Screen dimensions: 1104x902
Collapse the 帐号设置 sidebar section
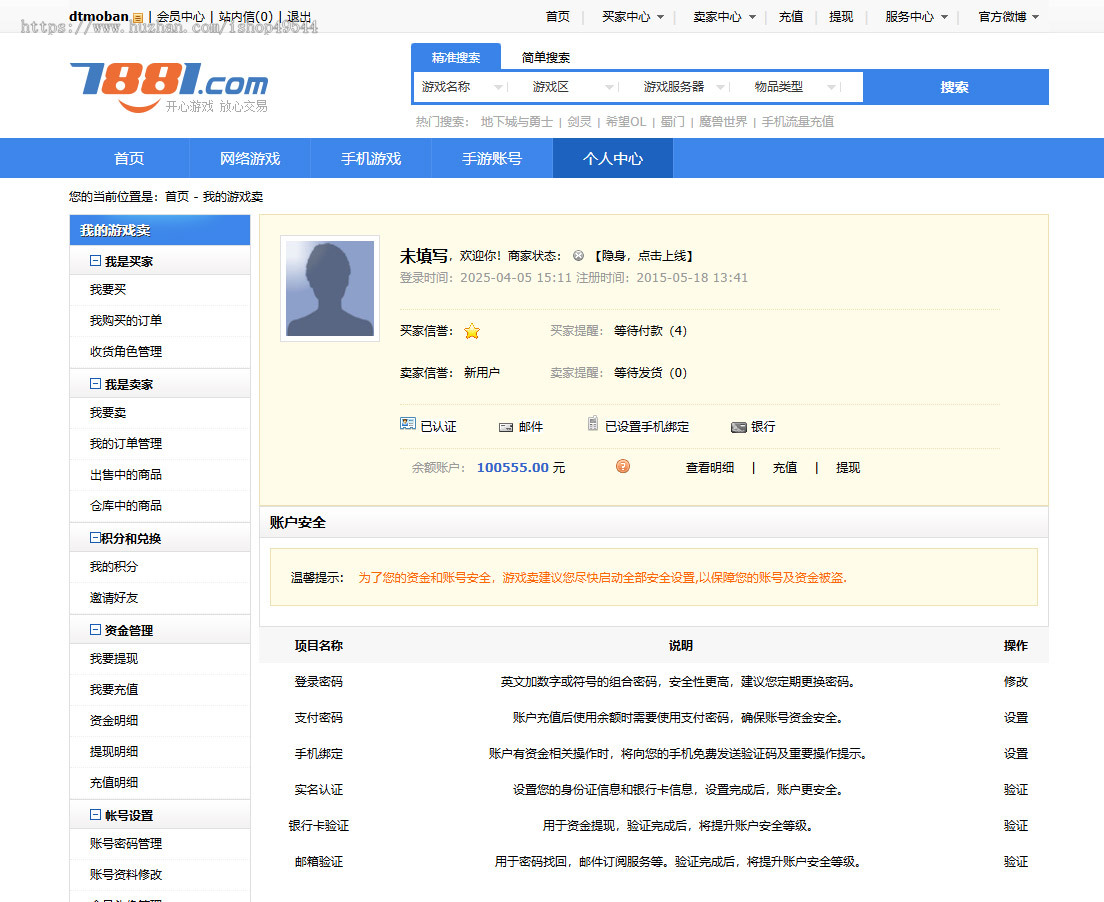tap(95, 815)
